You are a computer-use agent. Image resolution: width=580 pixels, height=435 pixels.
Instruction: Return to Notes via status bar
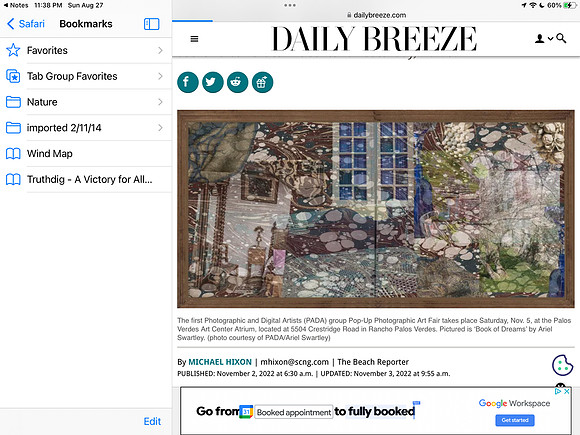(16, 5)
